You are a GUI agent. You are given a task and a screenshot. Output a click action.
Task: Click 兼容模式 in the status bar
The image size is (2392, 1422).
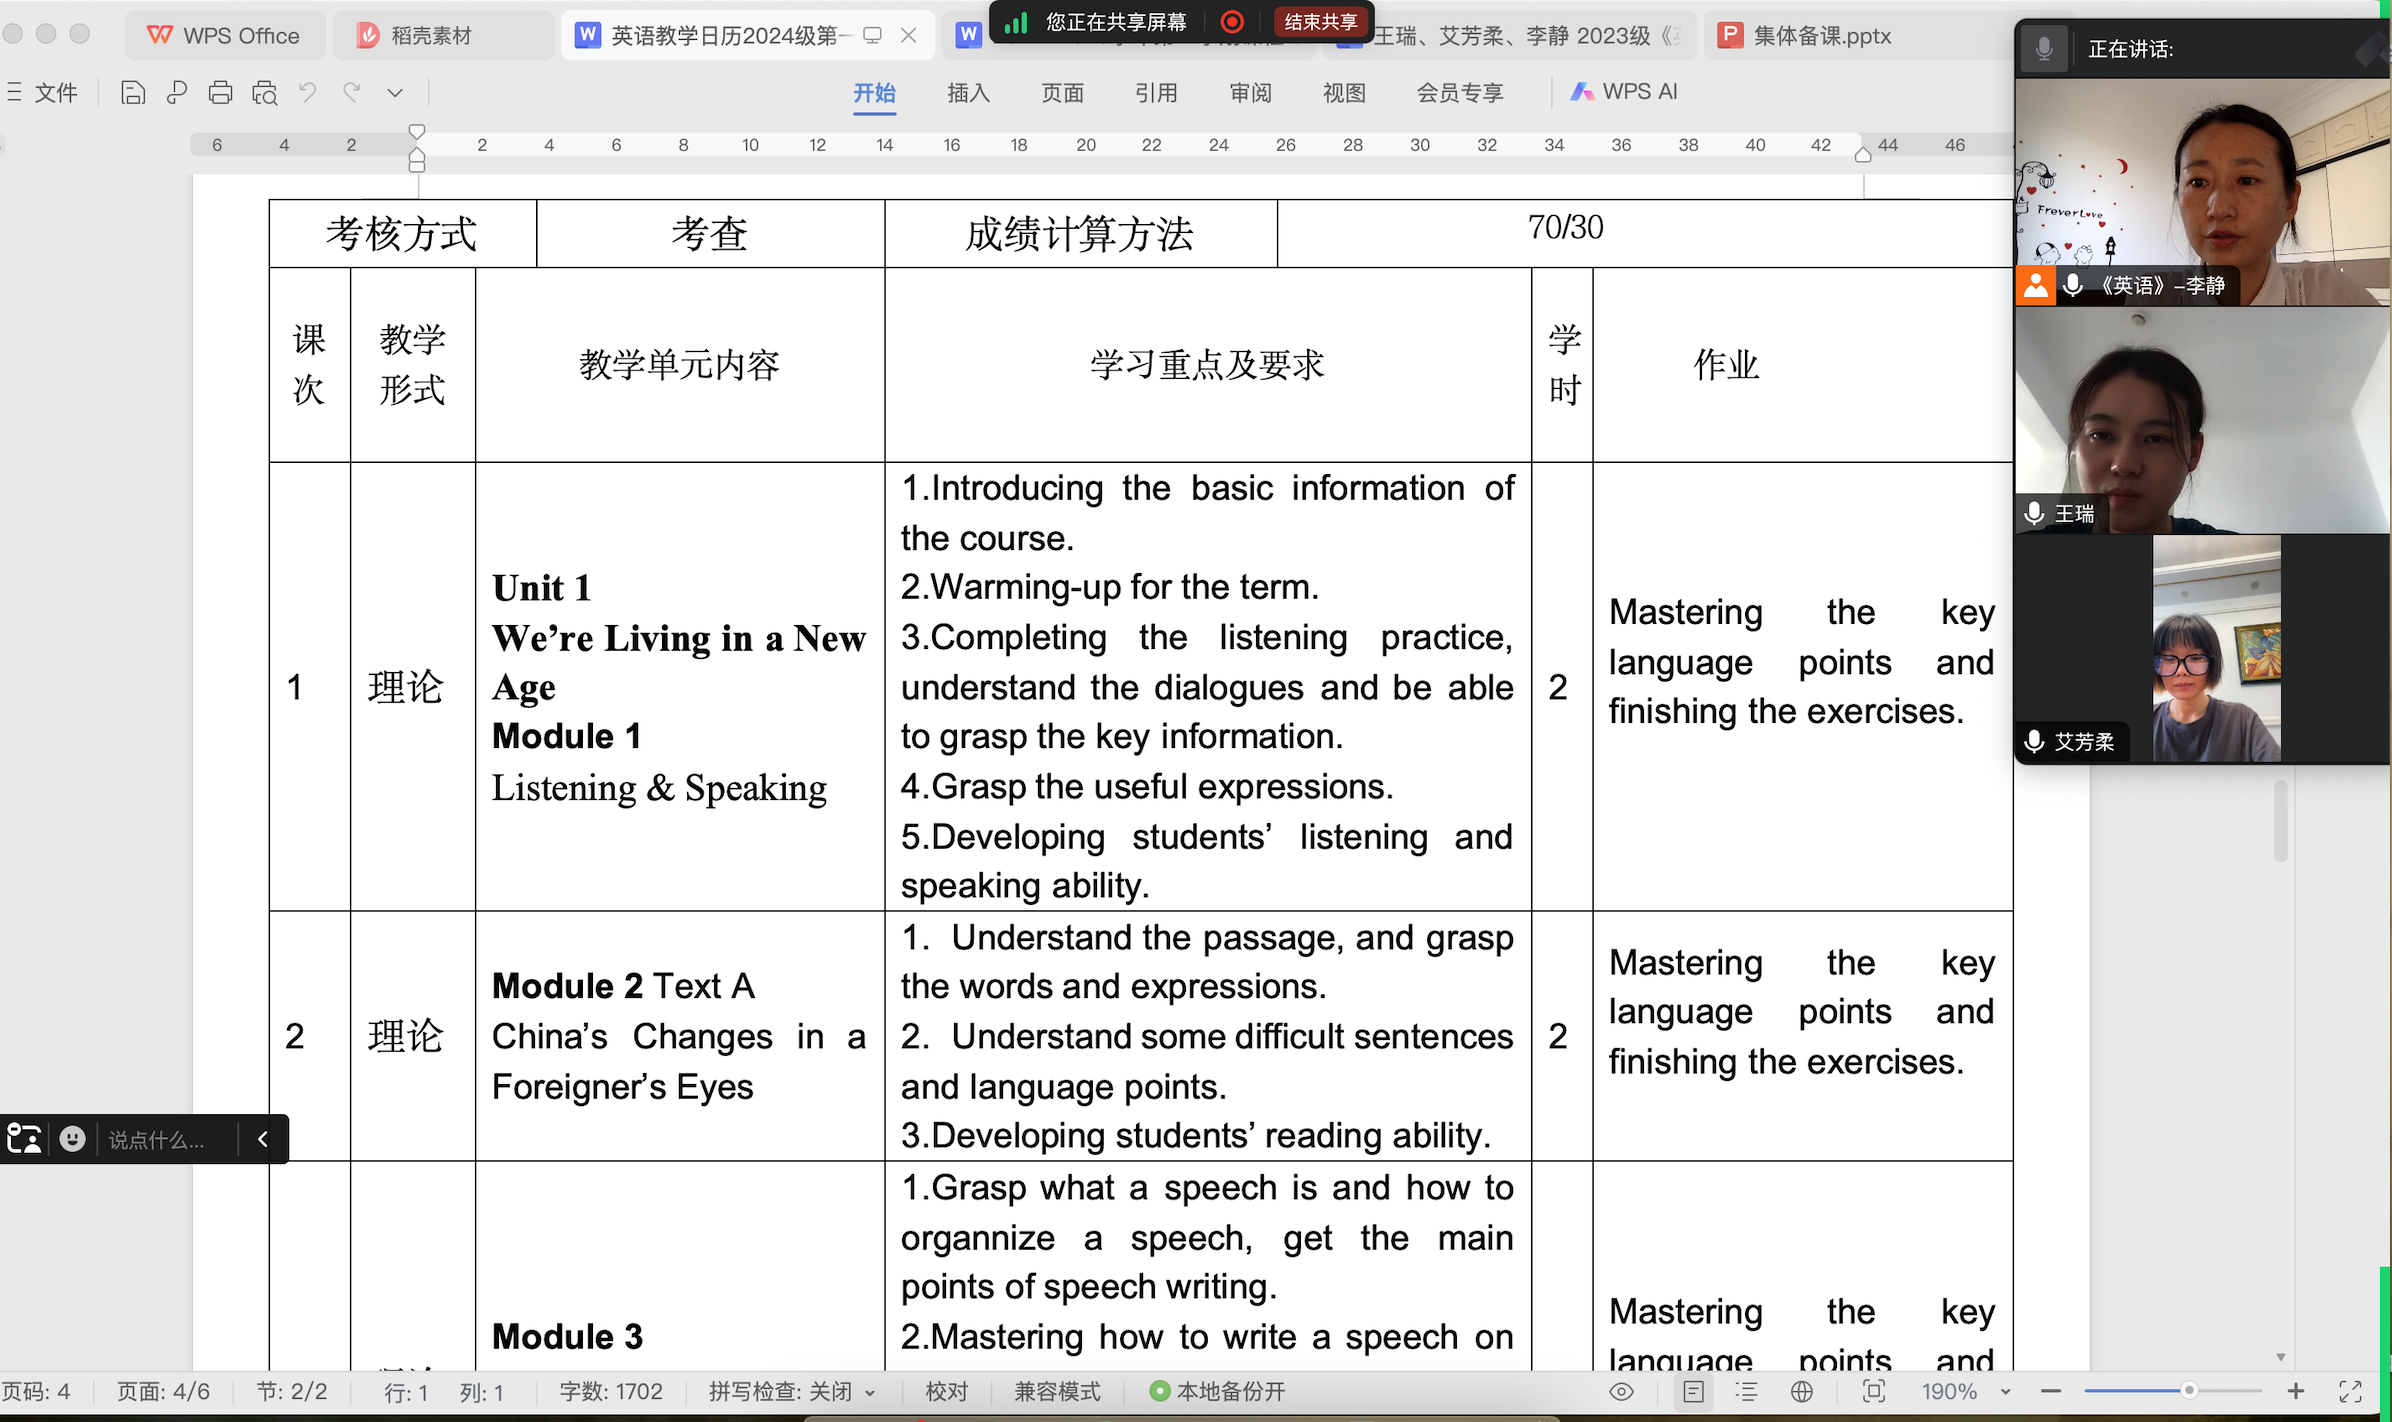tap(1057, 1392)
